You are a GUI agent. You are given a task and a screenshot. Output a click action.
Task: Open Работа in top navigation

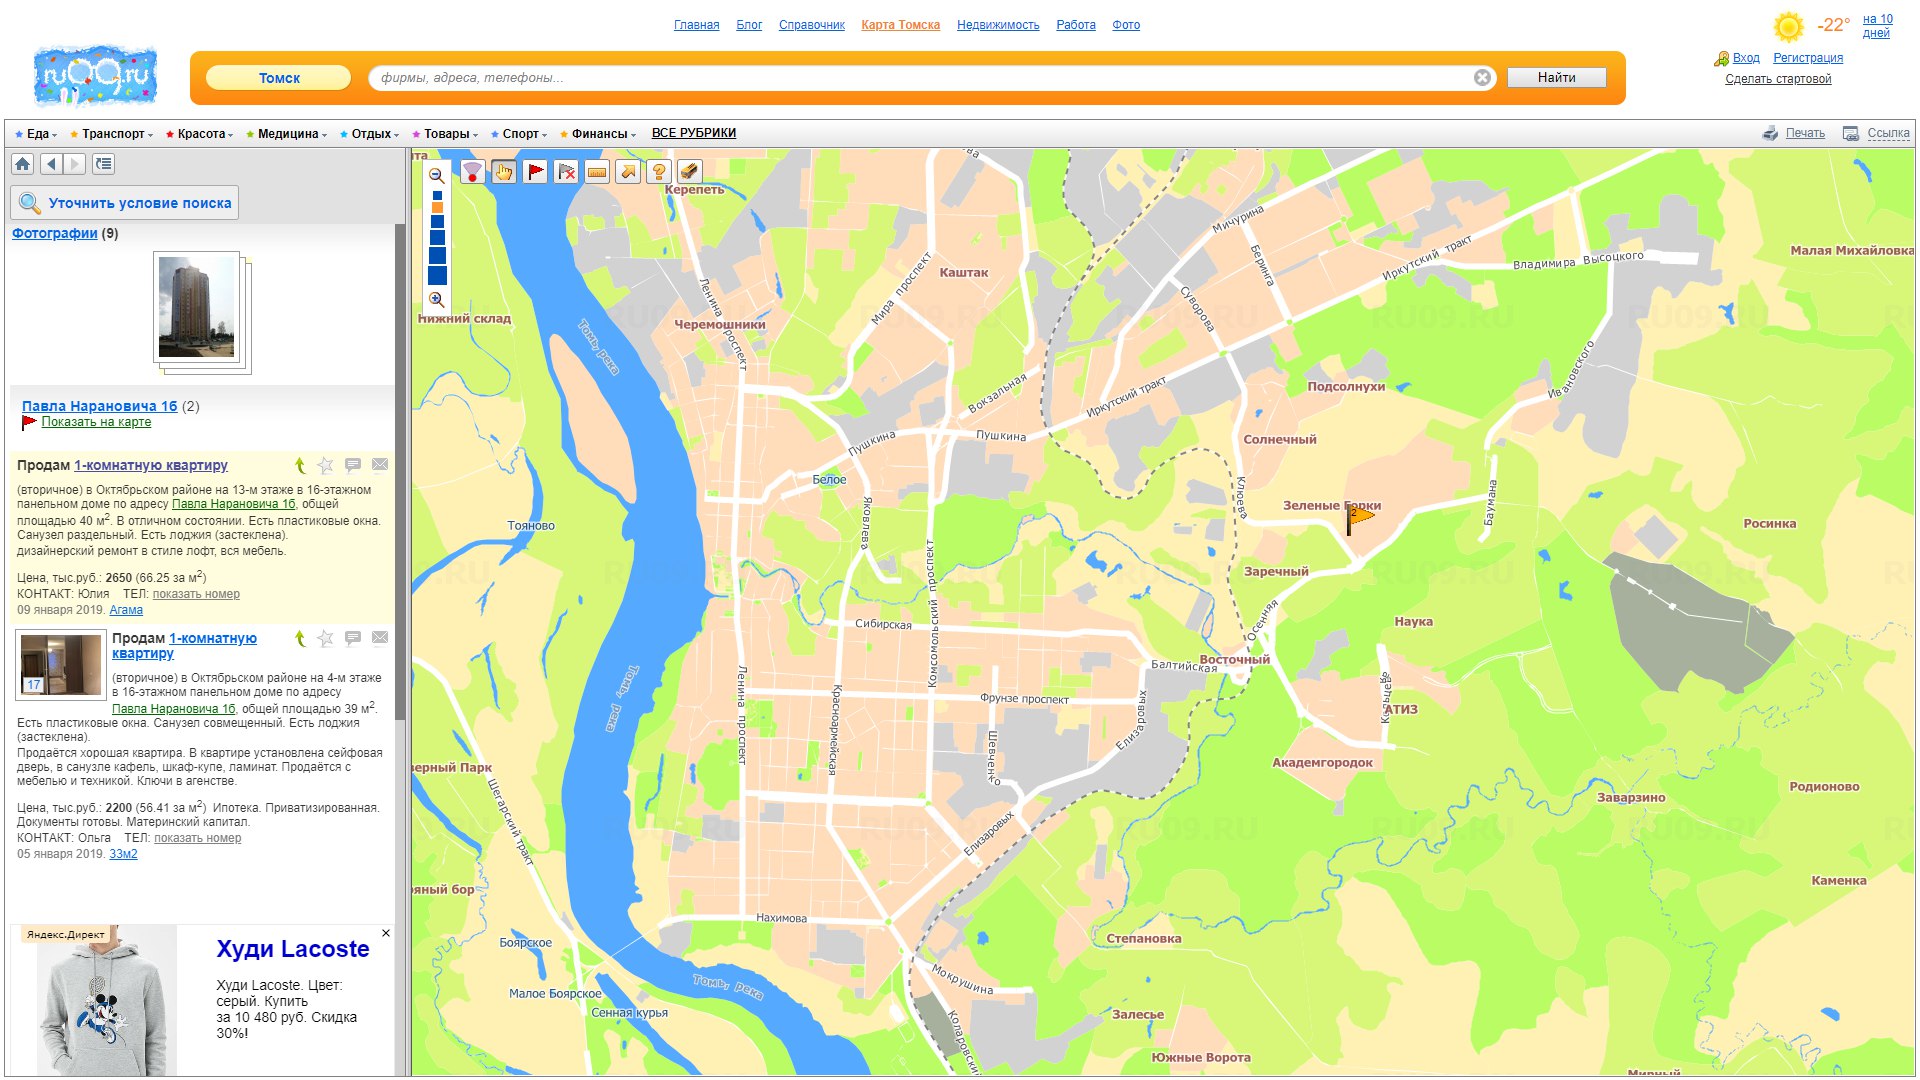click(1076, 25)
